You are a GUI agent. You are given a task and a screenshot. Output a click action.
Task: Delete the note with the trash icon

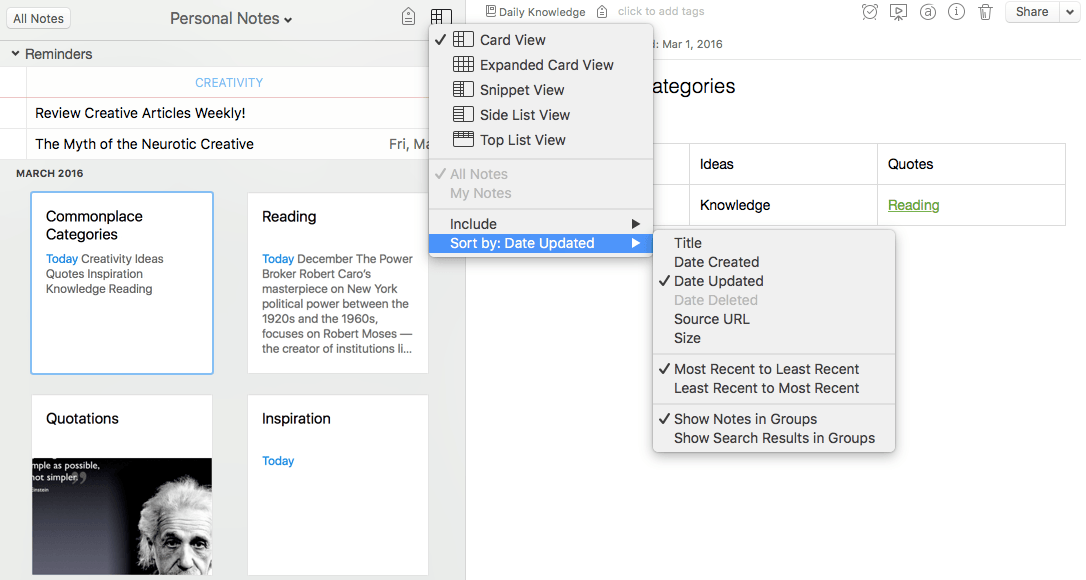(x=985, y=12)
